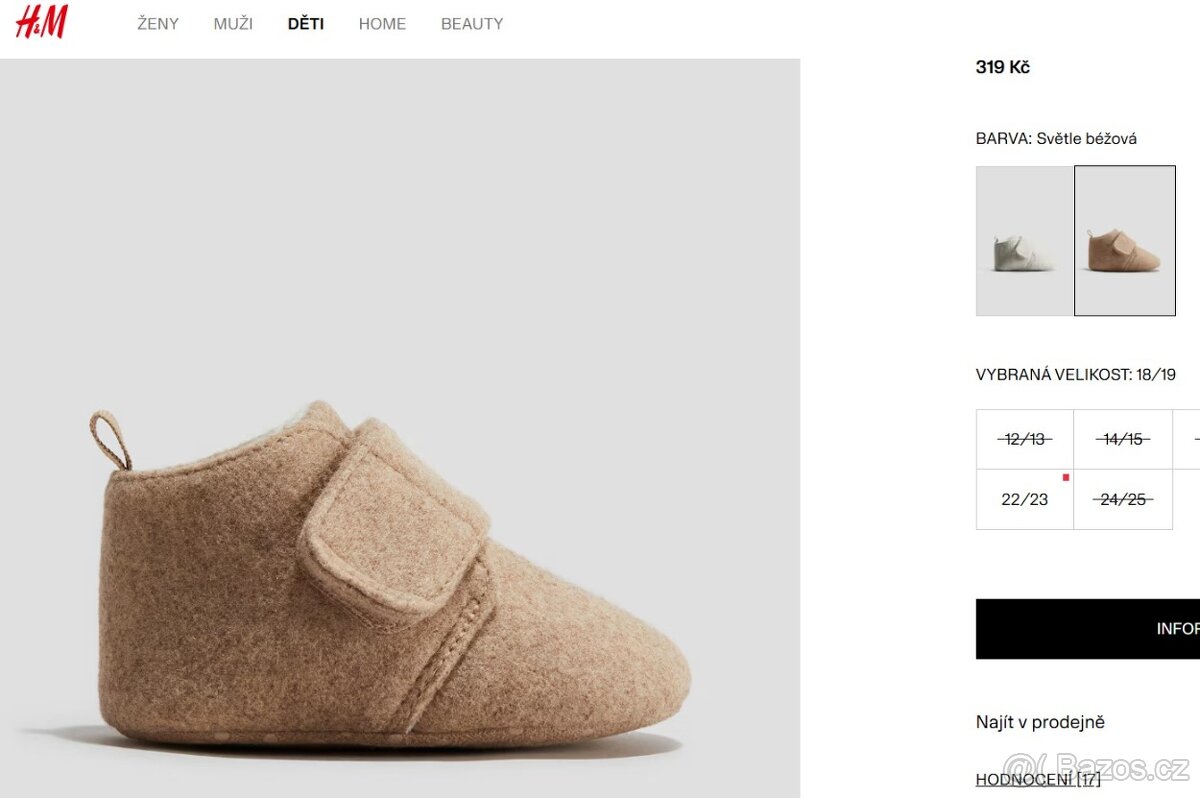Open the MUŽI menu
Viewport: 1200px width, 798px height.
tap(233, 24)
